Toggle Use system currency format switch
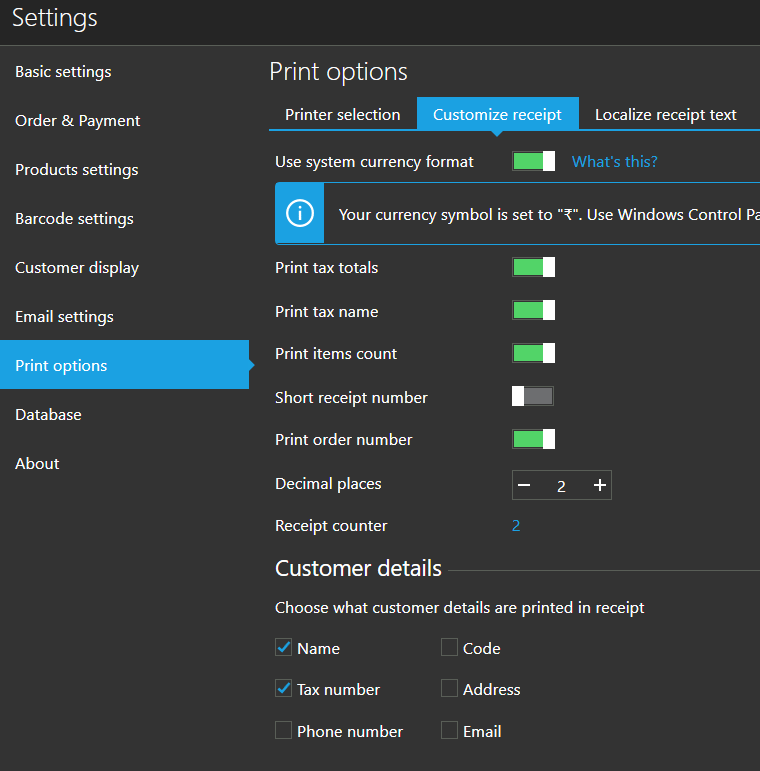This screenshot has height=771, width=760. pyautogui.click(x=533, y=162)
